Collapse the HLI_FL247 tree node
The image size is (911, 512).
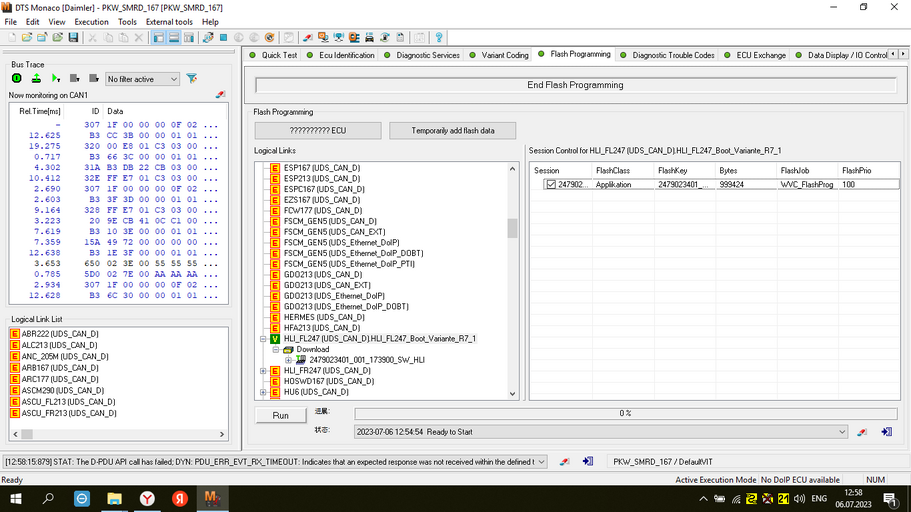coord(263,339)
